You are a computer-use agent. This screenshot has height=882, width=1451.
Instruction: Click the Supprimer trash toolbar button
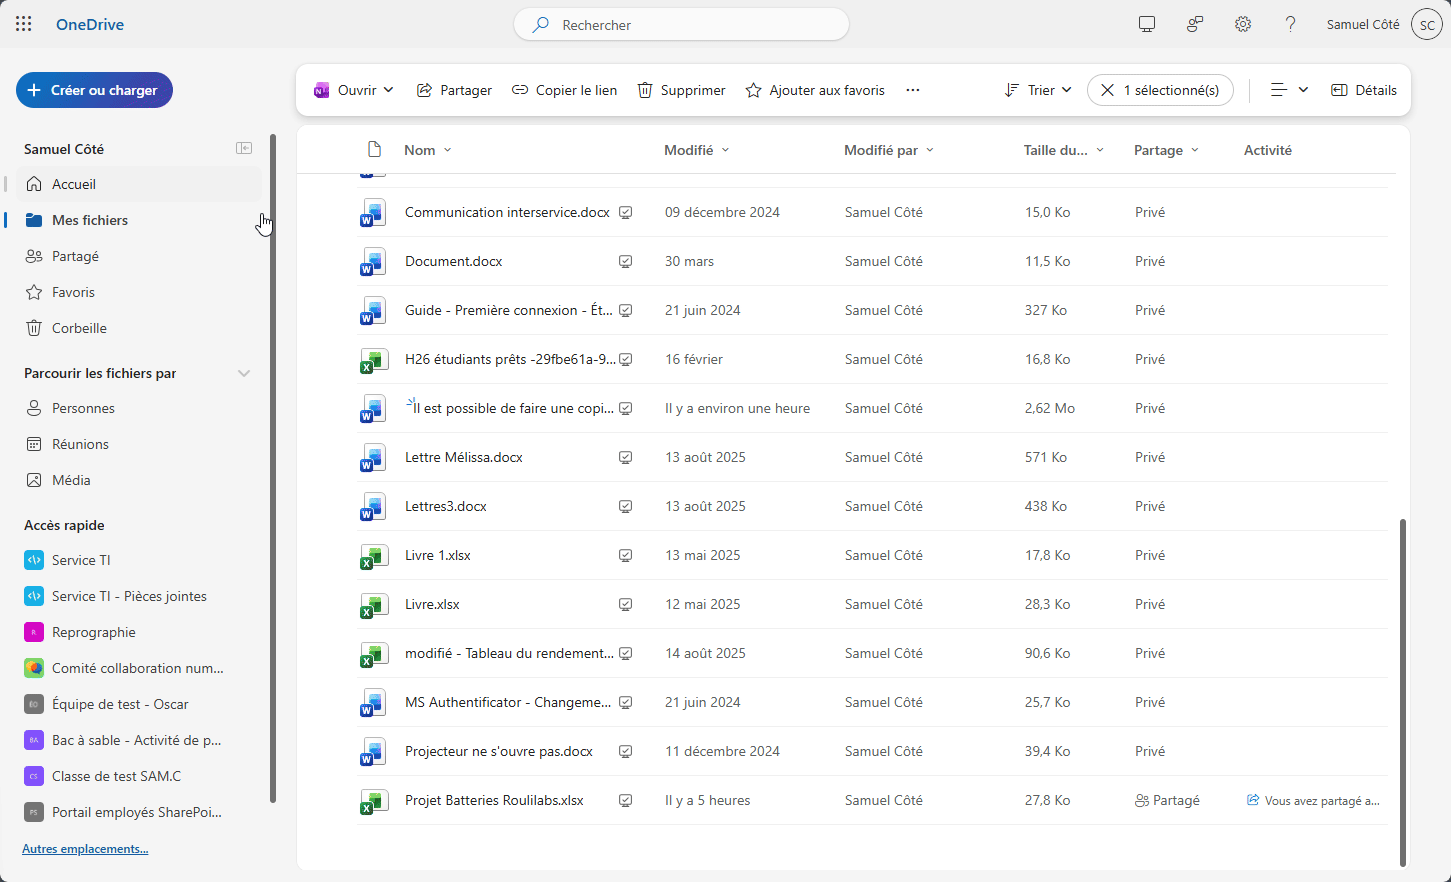(x=682, y=90)
